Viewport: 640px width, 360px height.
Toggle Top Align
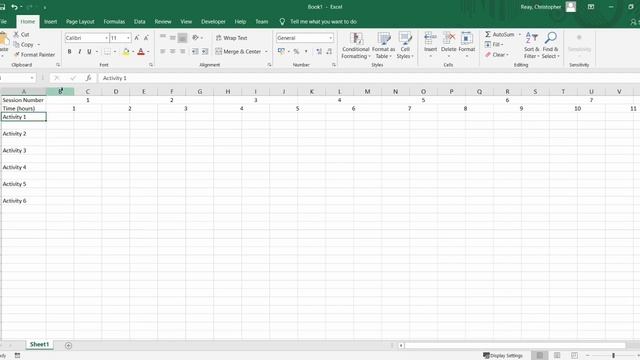point(163,38)
